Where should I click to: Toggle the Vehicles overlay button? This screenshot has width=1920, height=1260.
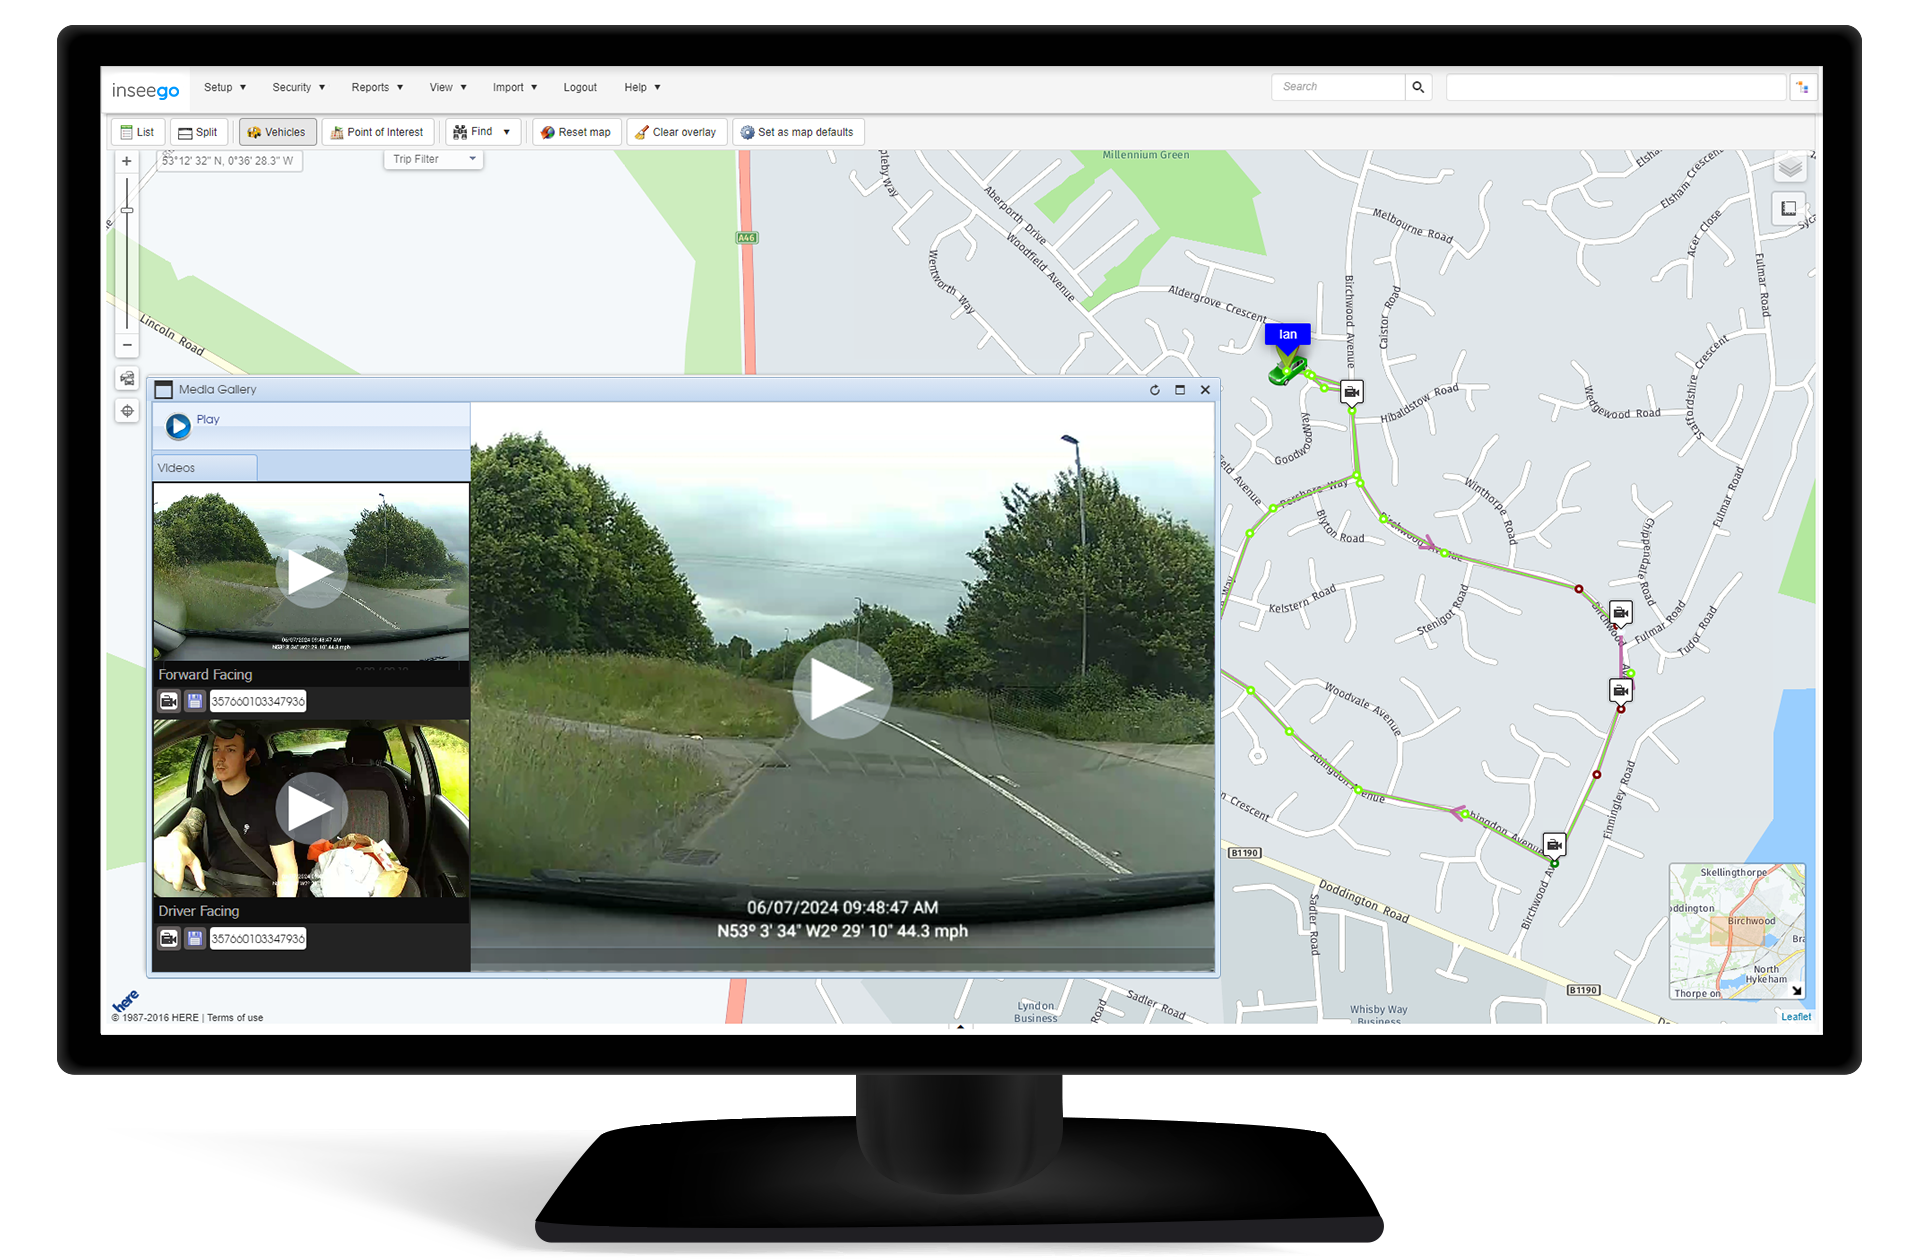pos(277,132)
